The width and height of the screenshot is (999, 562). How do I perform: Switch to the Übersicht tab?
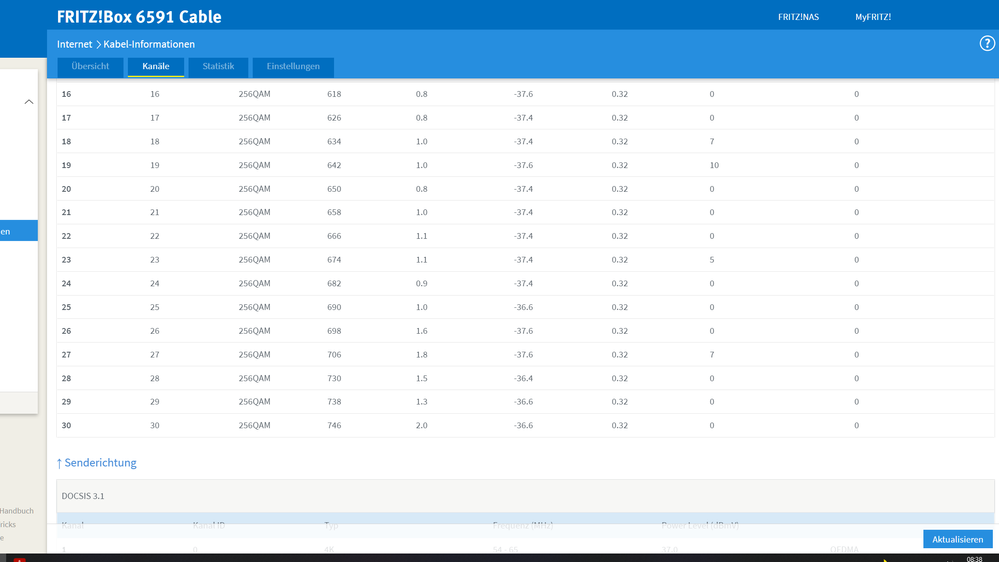90,66
